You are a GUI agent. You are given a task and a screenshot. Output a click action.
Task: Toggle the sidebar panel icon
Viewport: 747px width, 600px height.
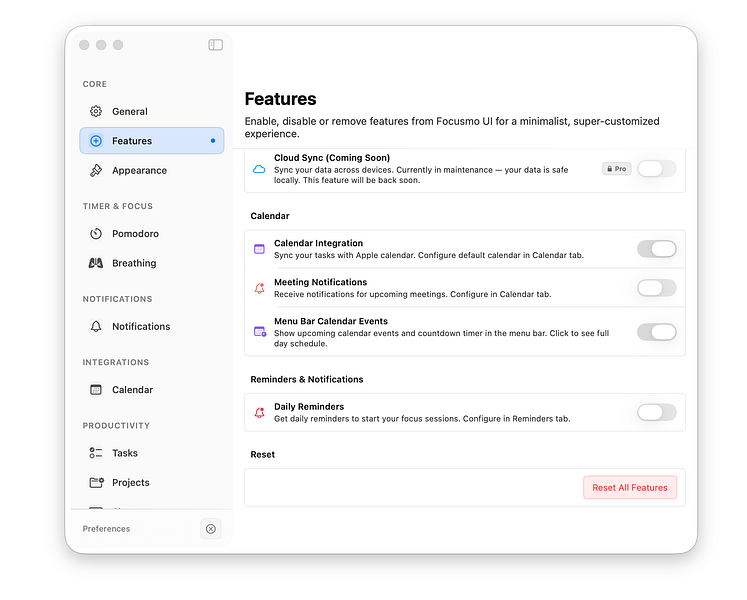click(215, 45)
